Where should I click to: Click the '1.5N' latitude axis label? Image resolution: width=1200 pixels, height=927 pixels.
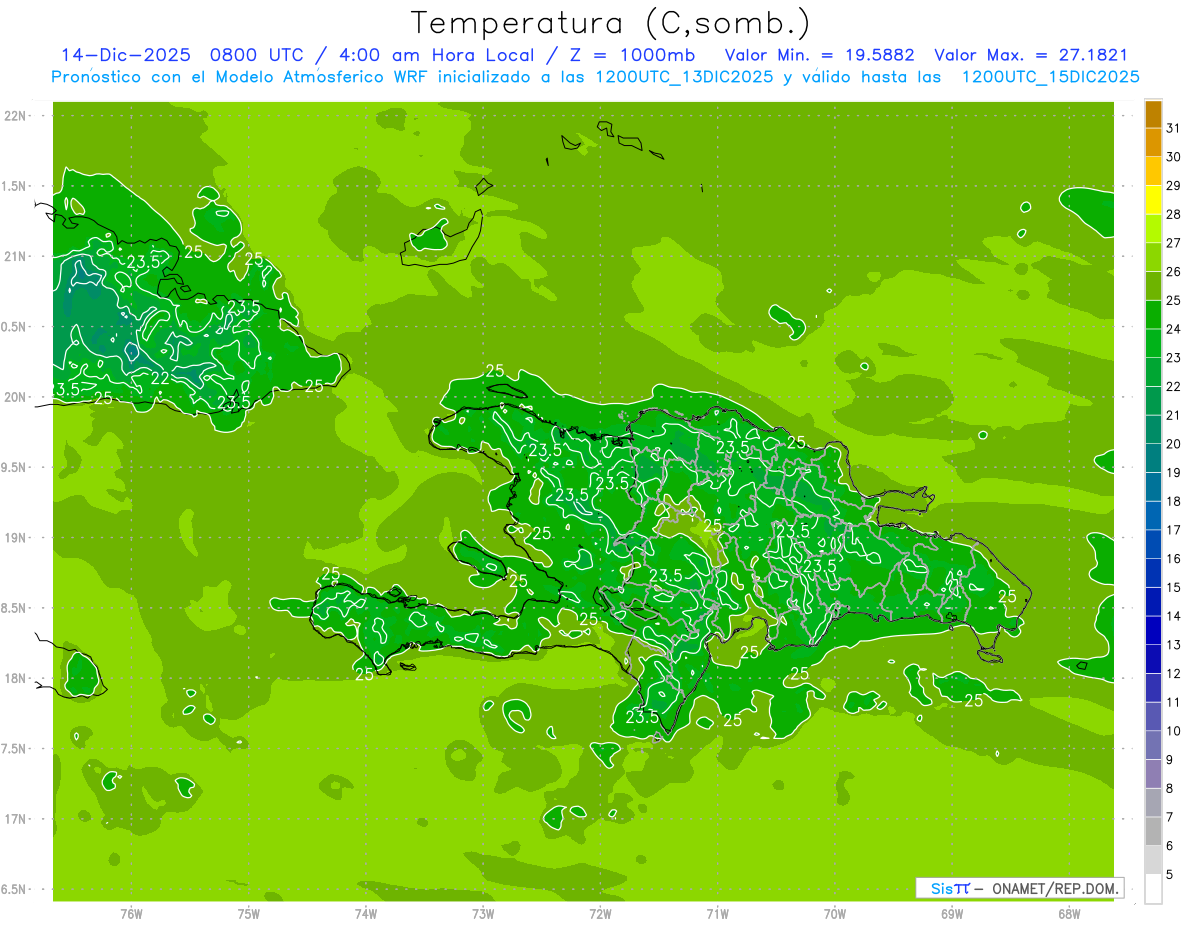point(15,186)
